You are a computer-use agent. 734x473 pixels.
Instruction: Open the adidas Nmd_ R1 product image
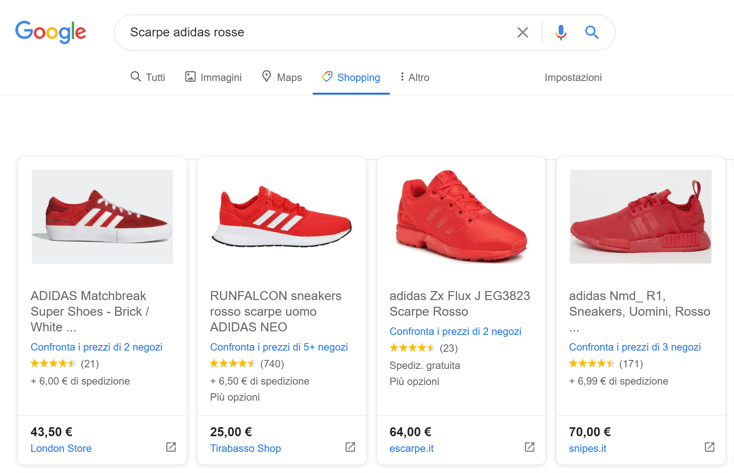(x=640, y=216)
